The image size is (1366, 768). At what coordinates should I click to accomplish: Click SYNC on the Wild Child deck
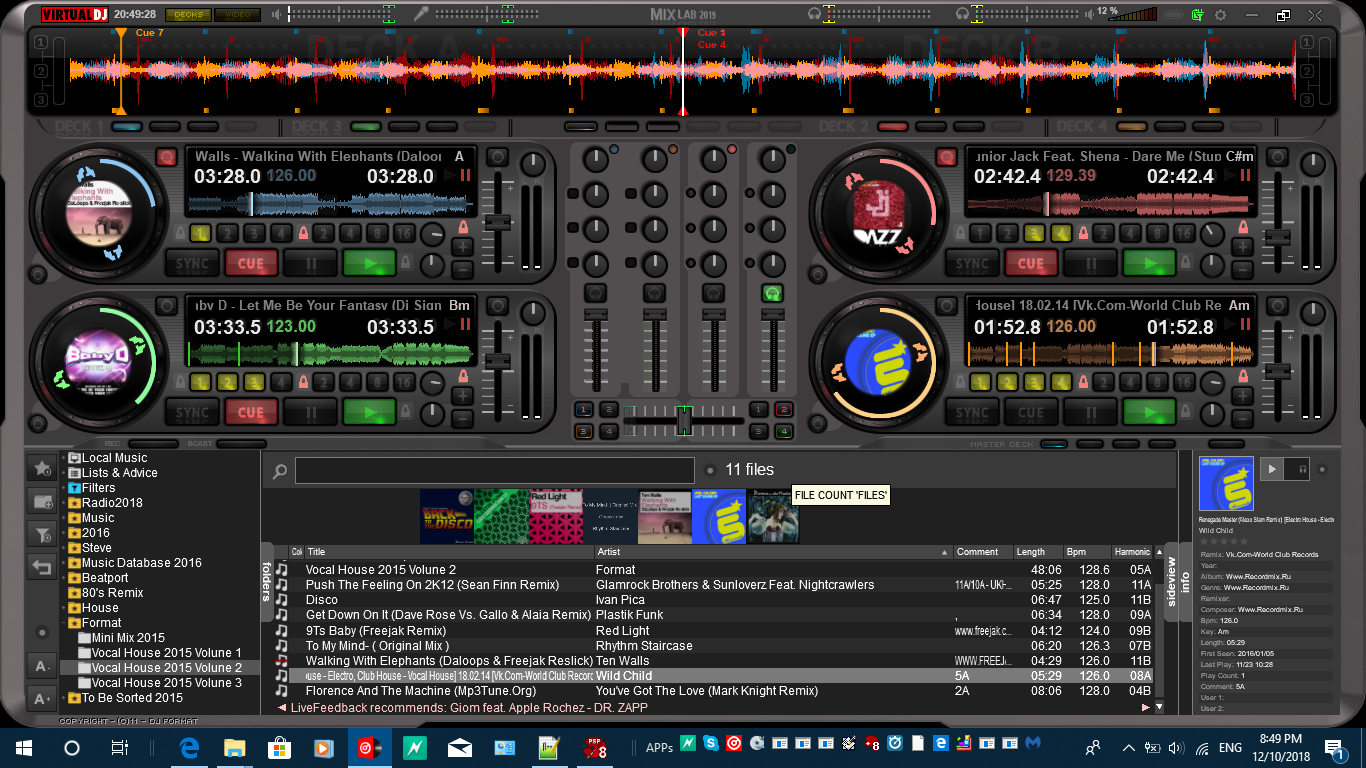pos(972,412)
